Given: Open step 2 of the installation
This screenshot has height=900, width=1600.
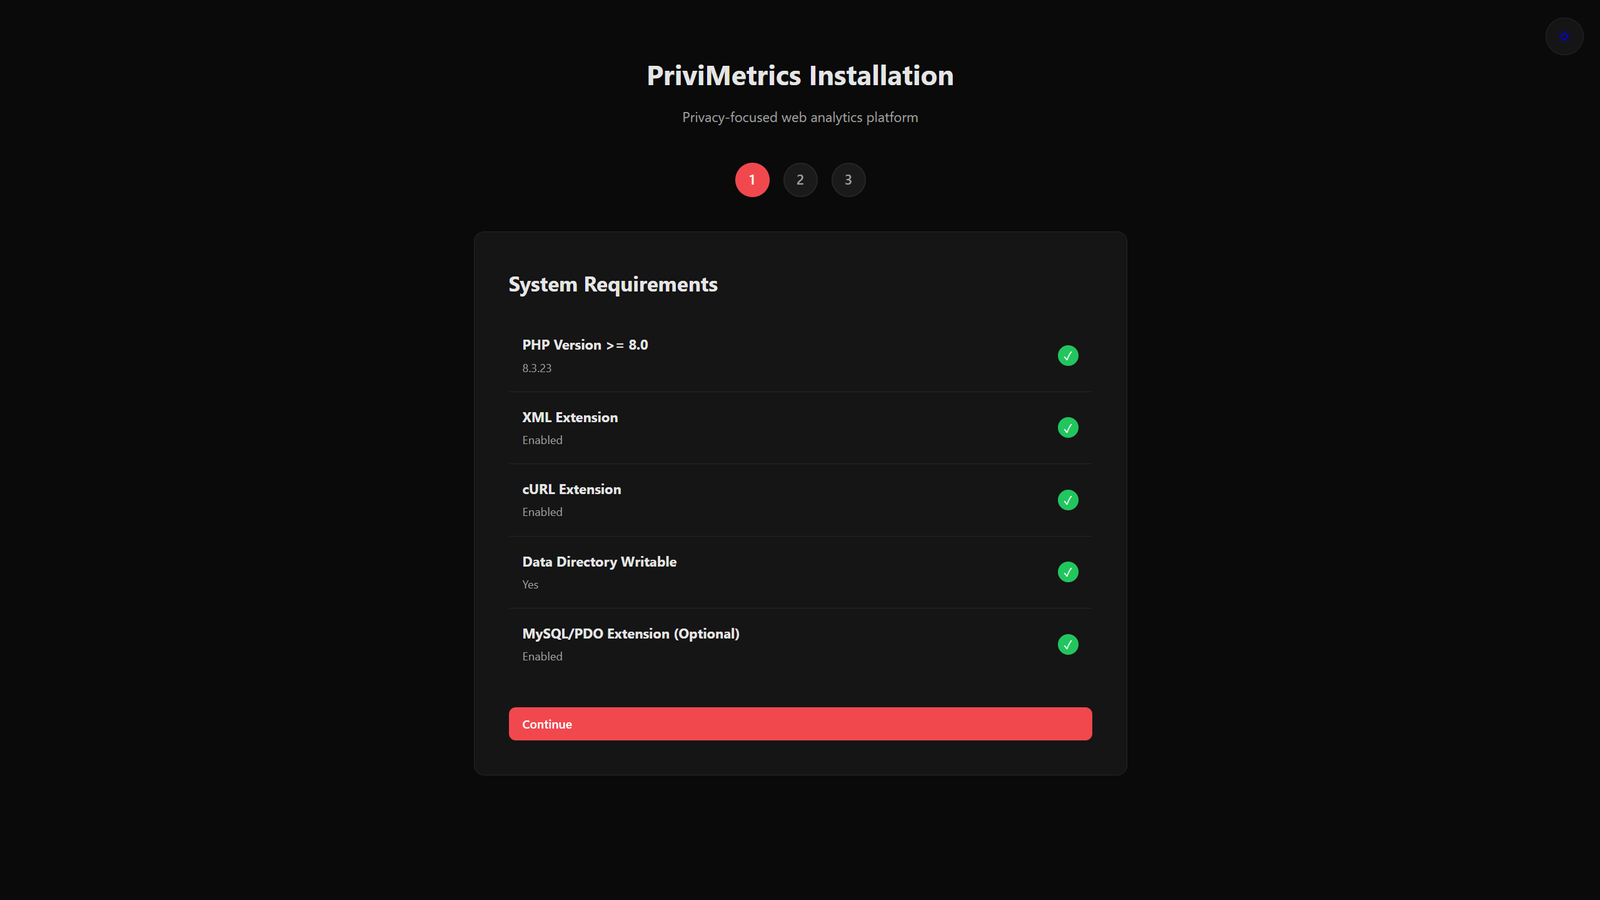Looking at the screenshot, I should pos(800,180).
